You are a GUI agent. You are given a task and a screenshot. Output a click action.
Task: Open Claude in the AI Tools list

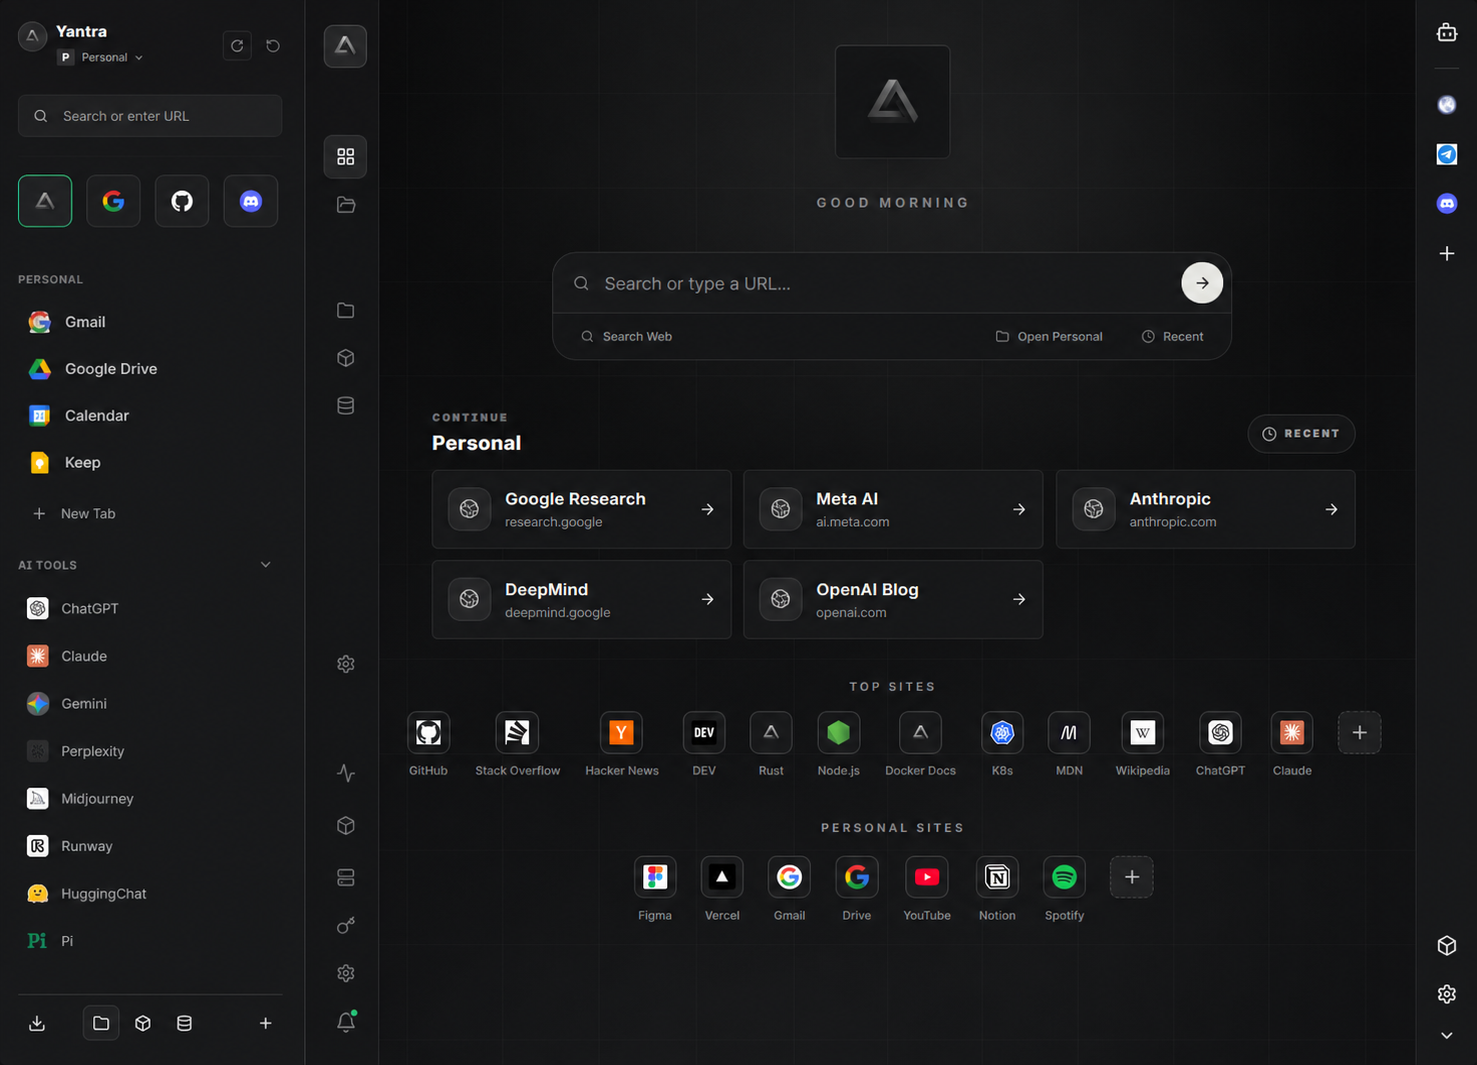[x=150, y=656]
